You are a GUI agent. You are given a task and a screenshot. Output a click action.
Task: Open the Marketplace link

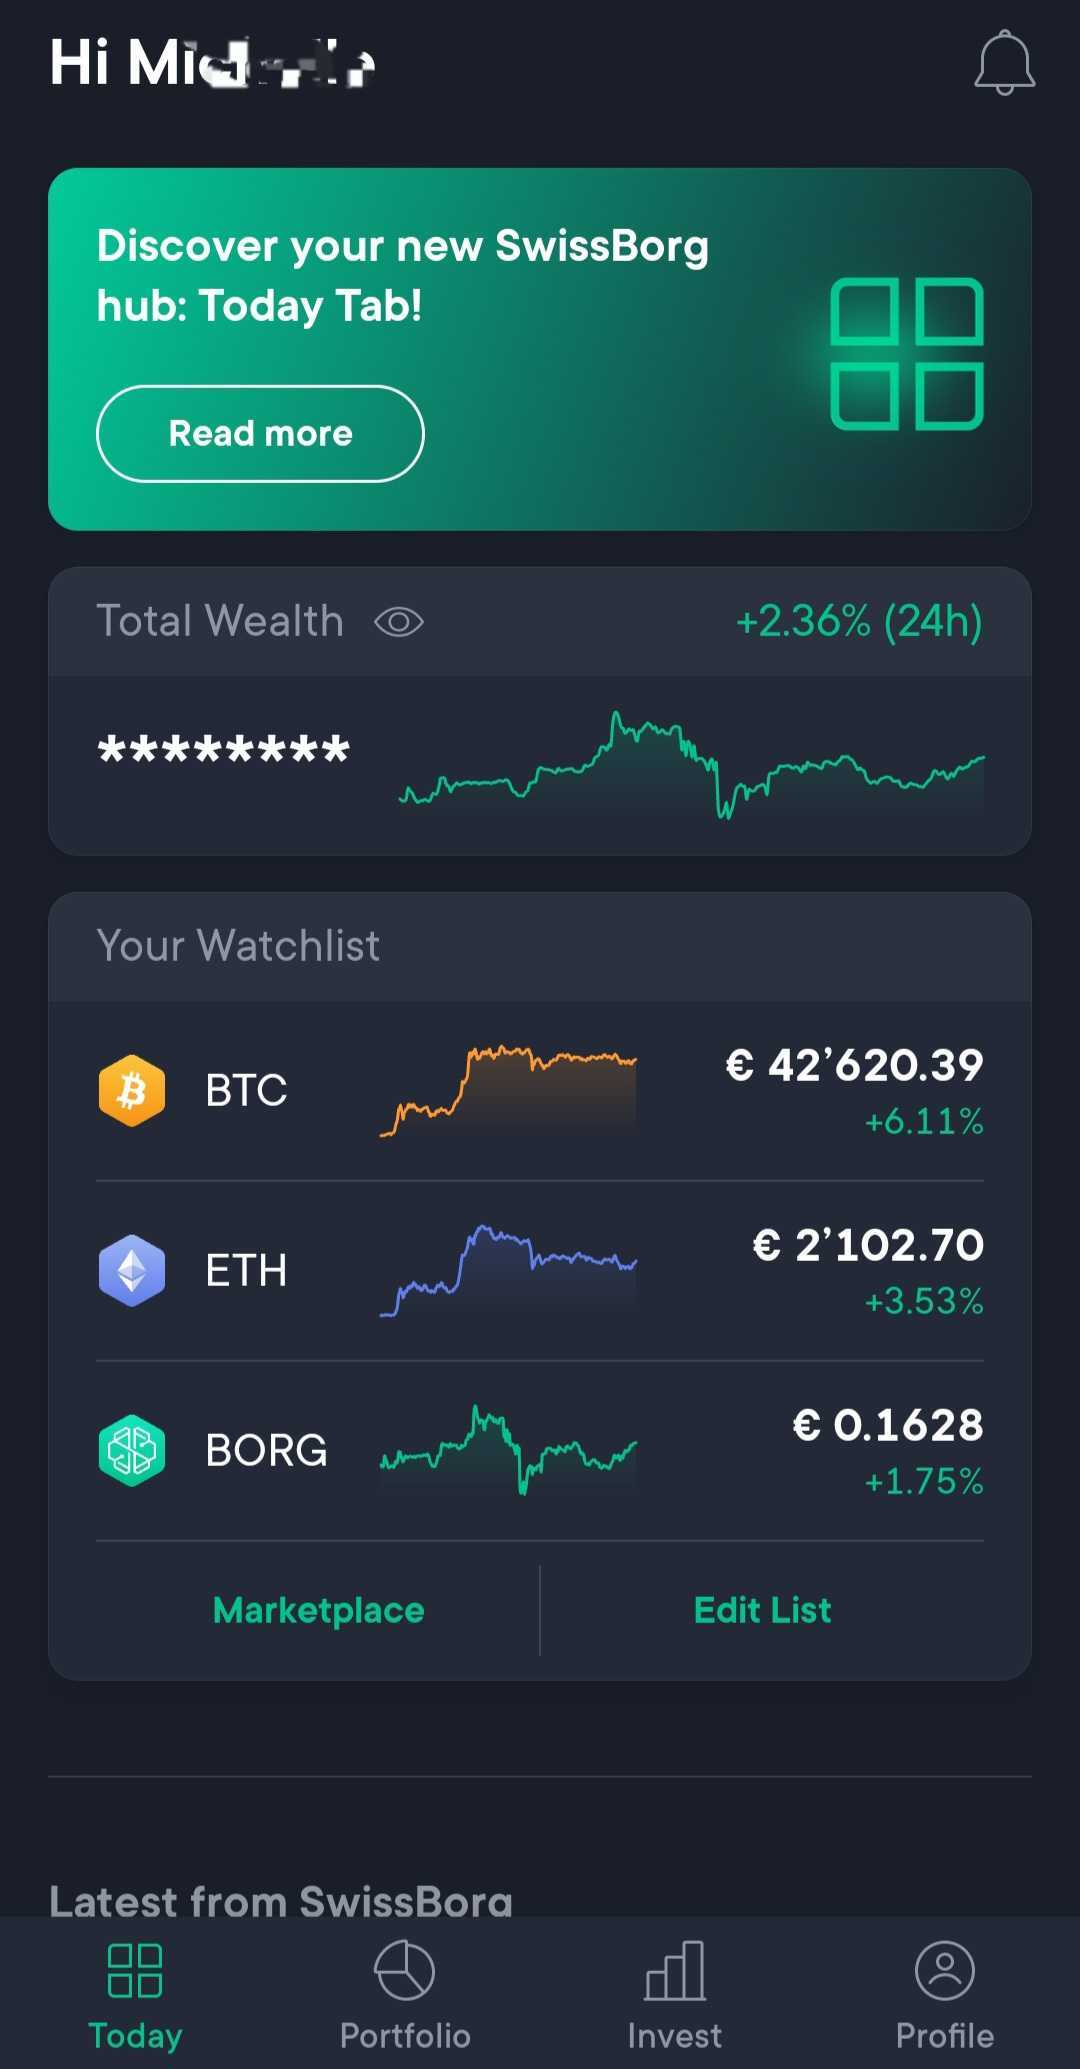pyautogui.click(x=319, y=1610)
